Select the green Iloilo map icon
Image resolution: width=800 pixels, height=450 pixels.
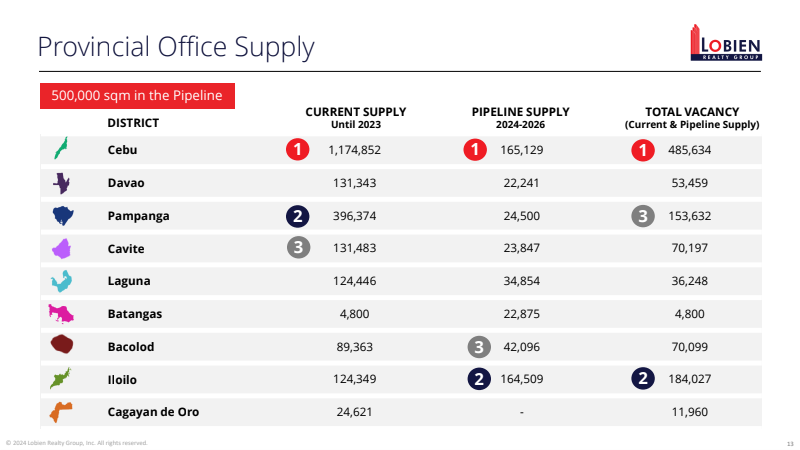[62, 379]
